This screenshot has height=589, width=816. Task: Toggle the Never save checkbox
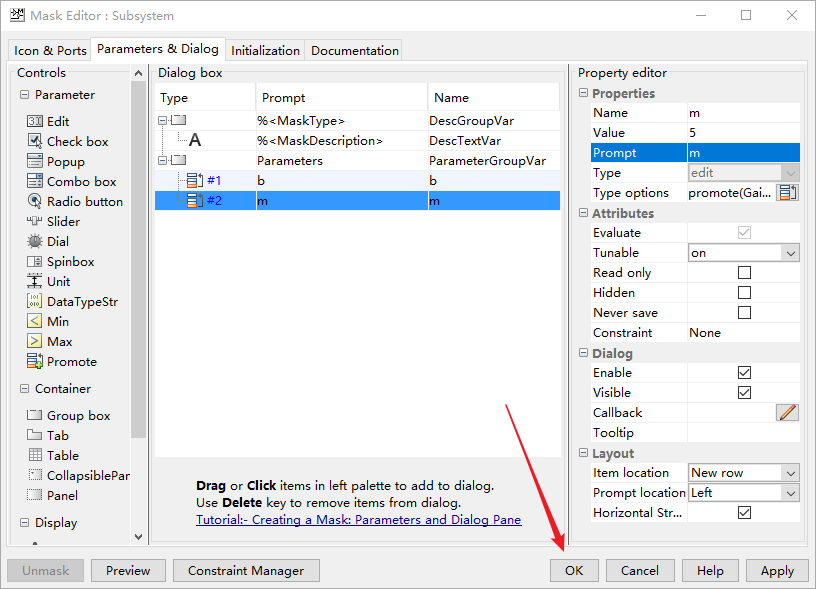[744, 313]
